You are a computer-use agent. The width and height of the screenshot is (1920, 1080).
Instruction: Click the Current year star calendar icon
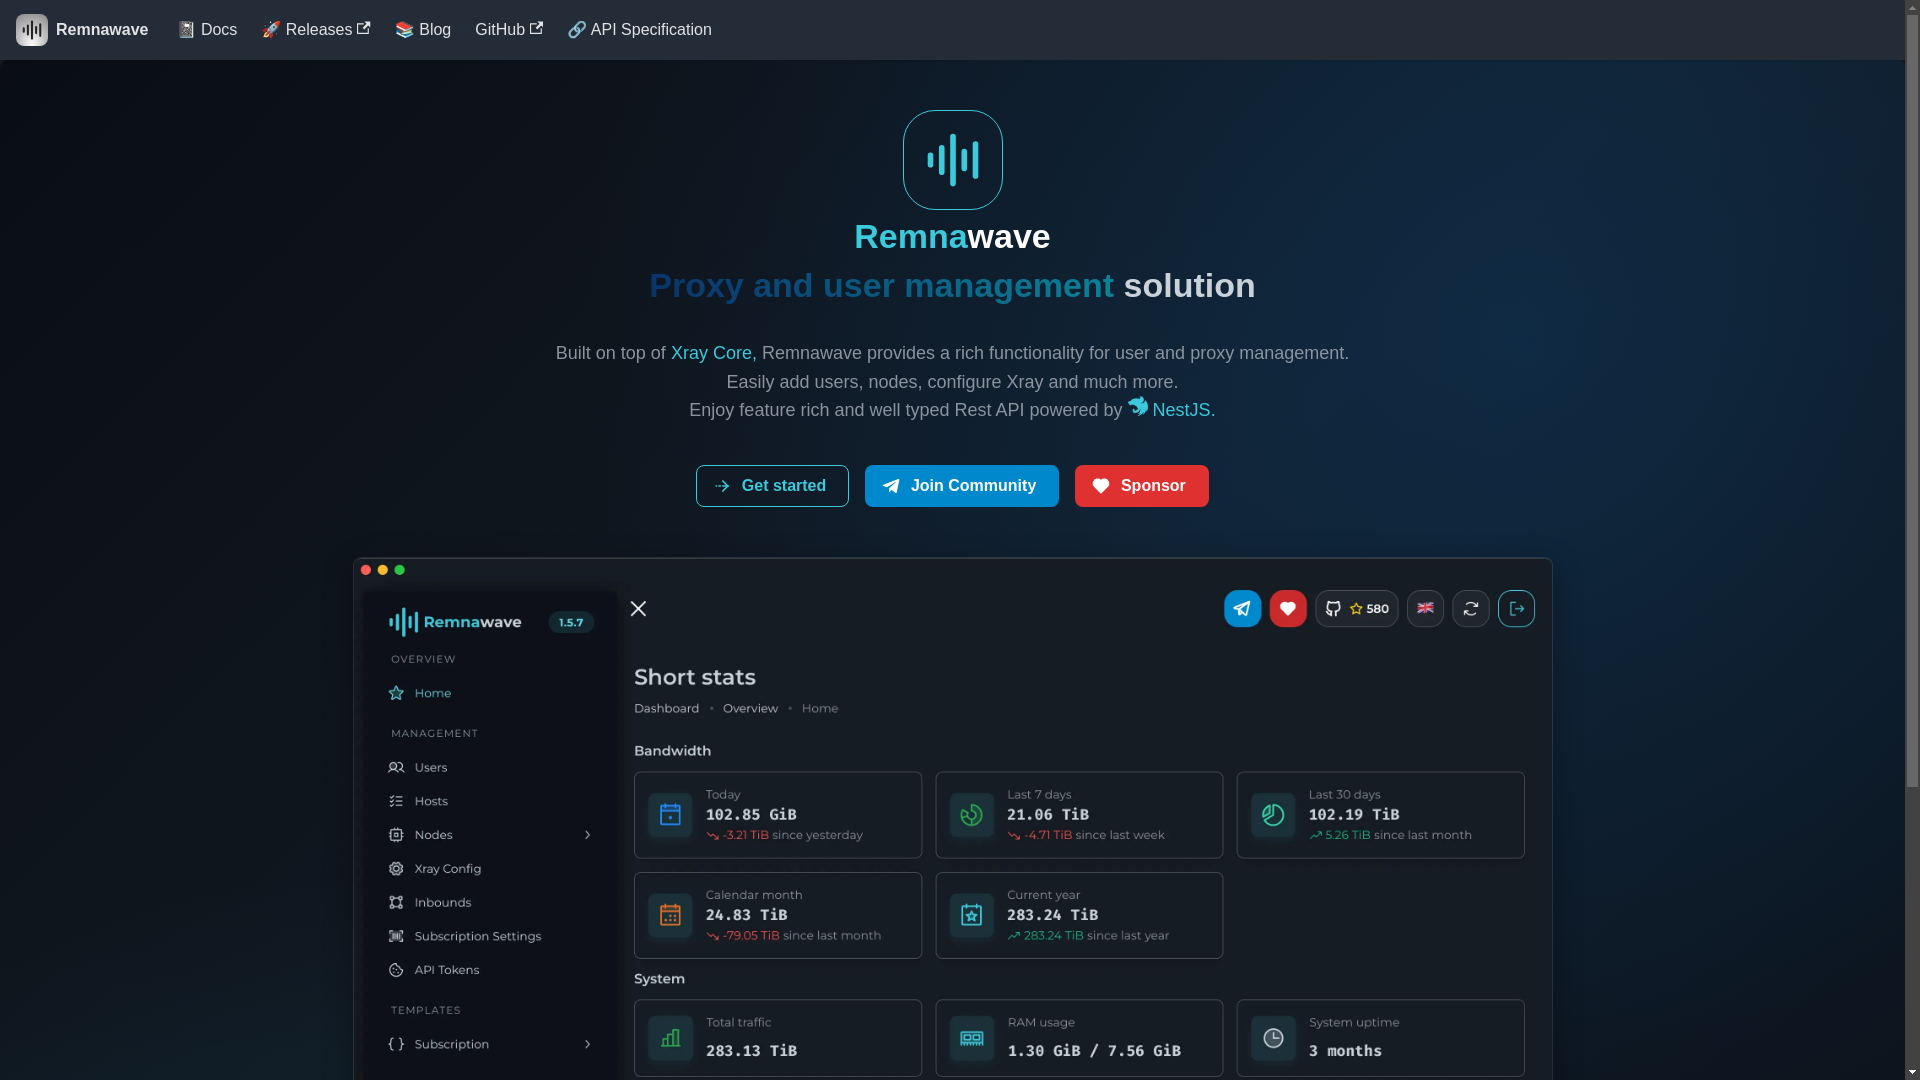pos(972,915)
